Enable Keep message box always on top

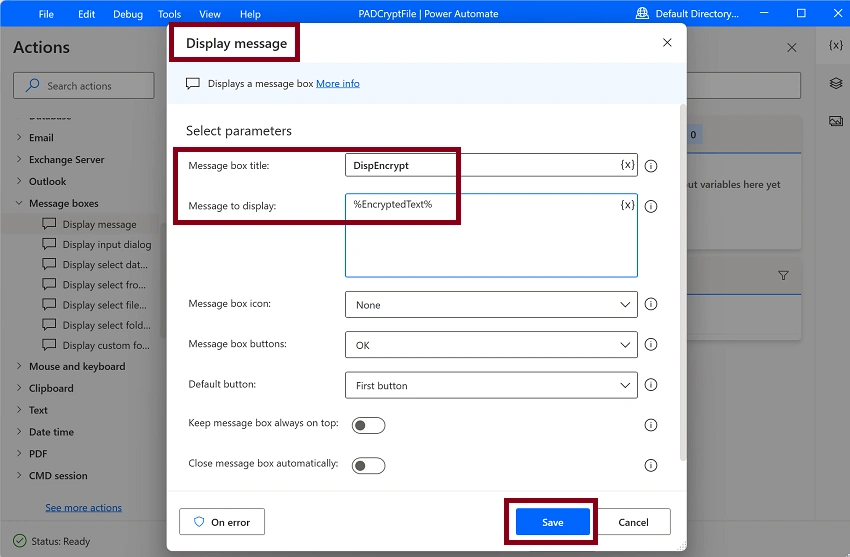click(x=369, y=425)
